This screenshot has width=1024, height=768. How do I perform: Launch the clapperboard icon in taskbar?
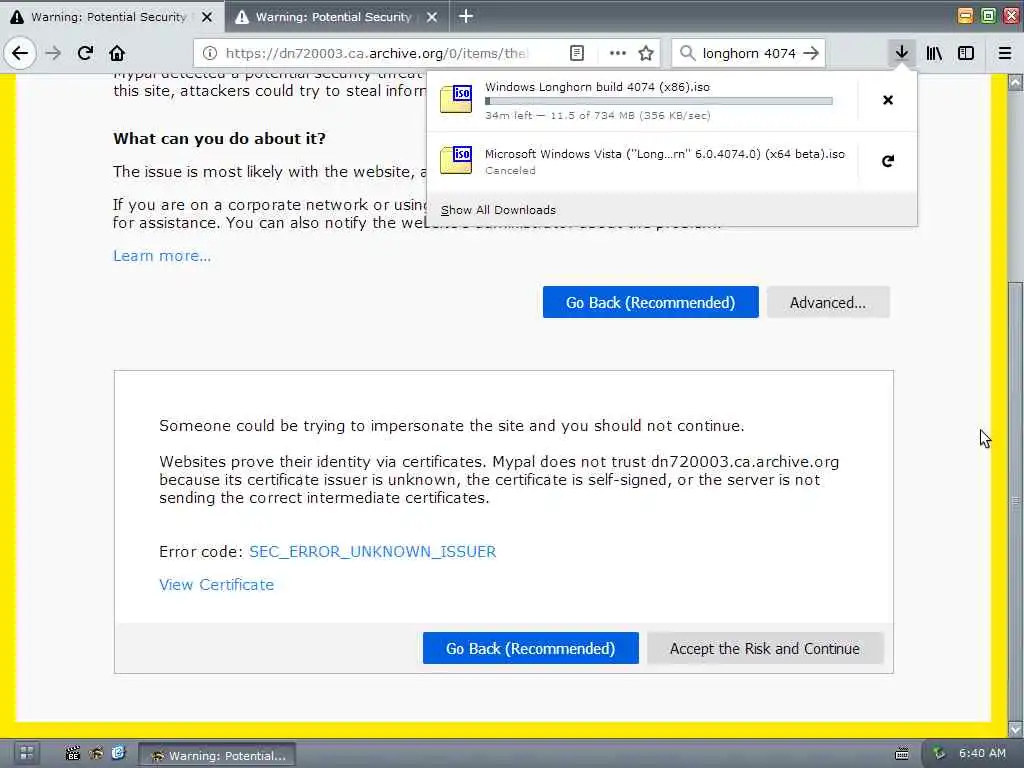click(72, 754)
